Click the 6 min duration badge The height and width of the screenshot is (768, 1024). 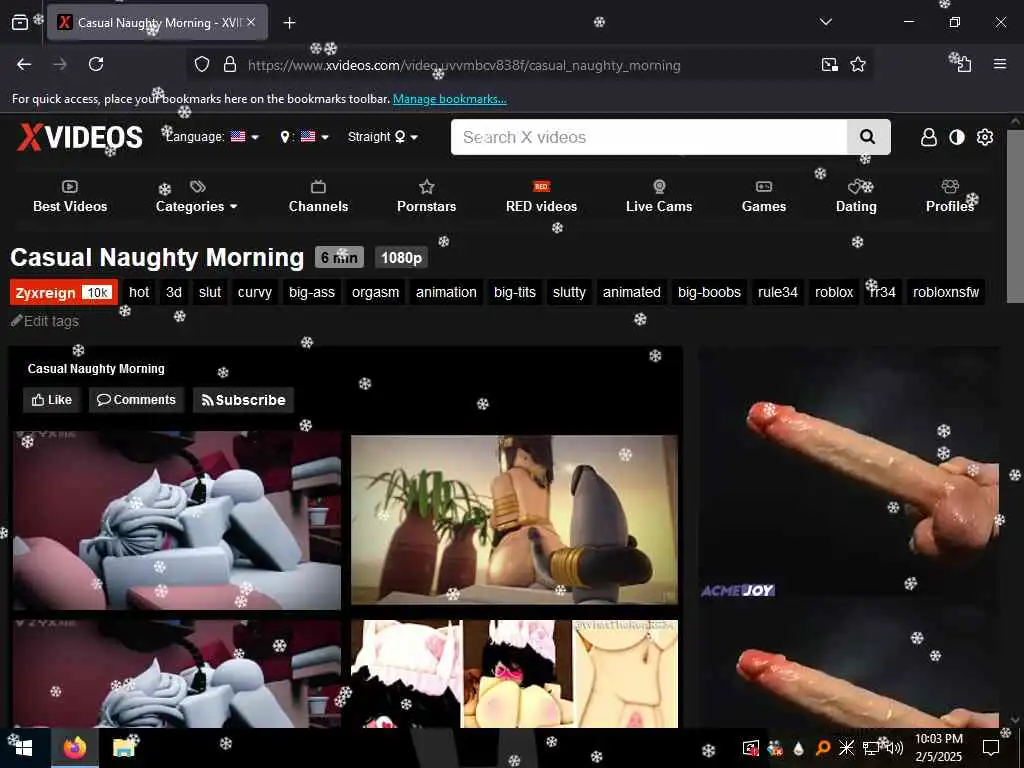click(339, 258)
